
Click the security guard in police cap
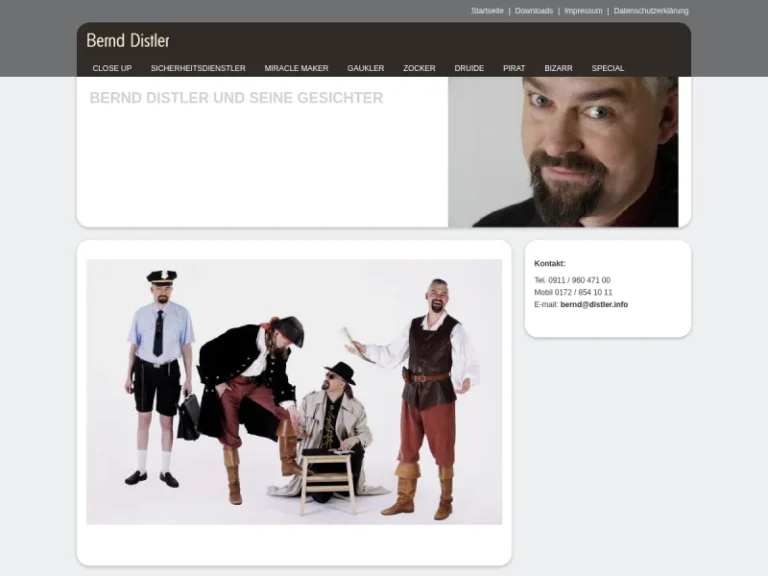point(159,370)
